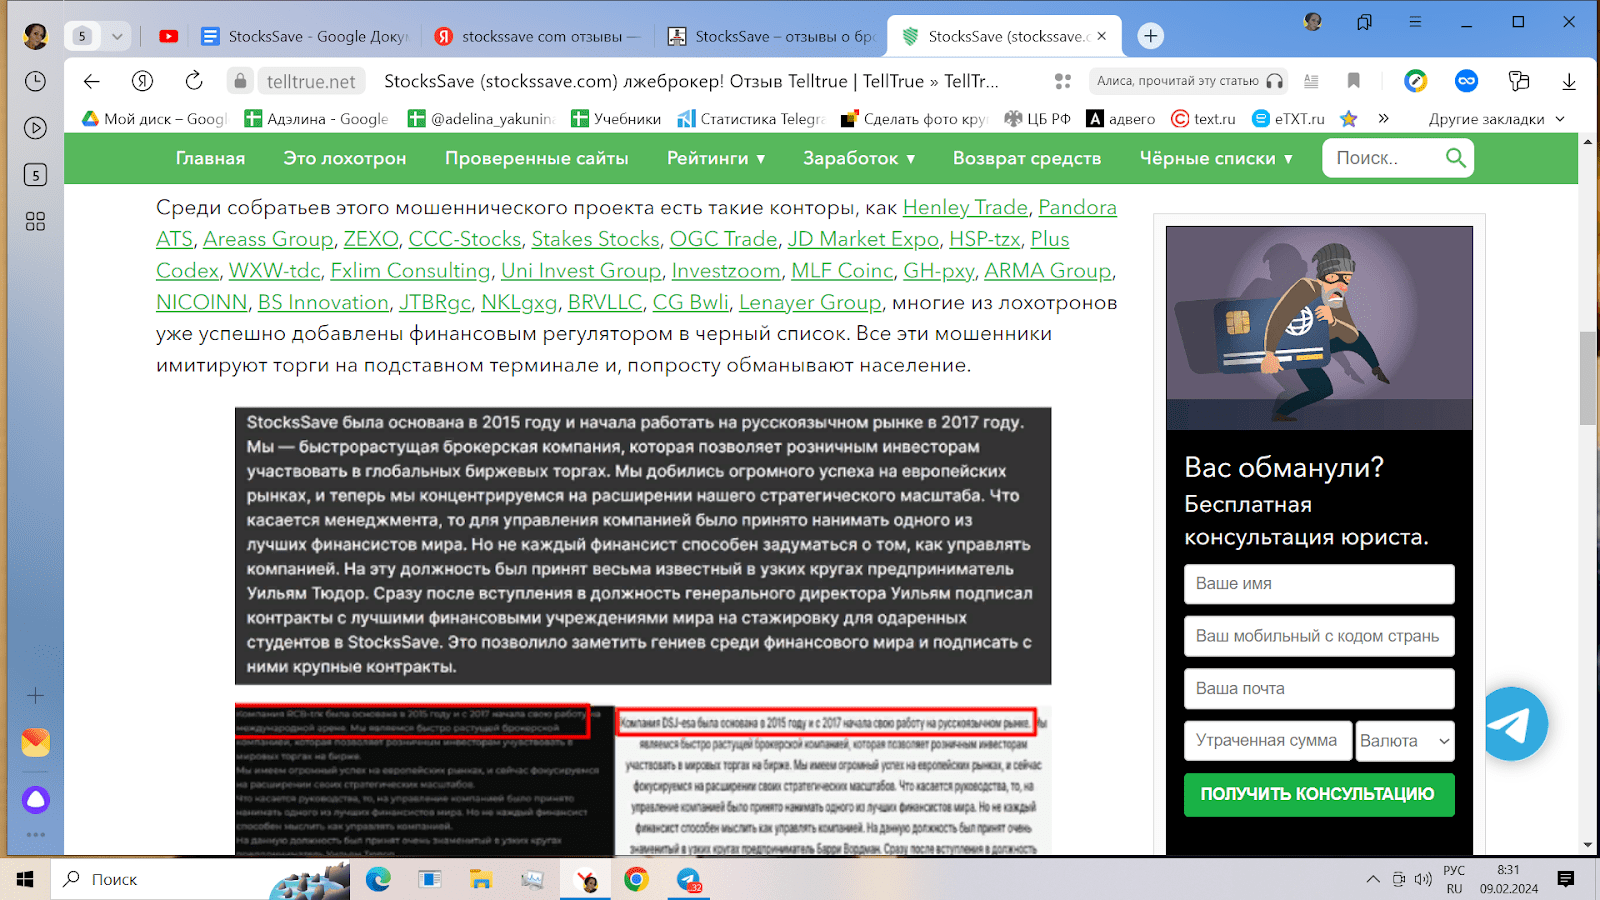
Task: Open the extensions icon in address bar
Action: pyautogui.click(x=1519, y=81)
